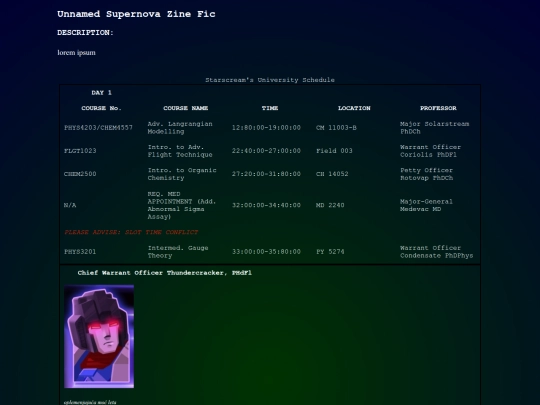Click the 'DESCRIPTION:' heading
The height and width of the screenshot is (405, 540).
tap(85, 33)
